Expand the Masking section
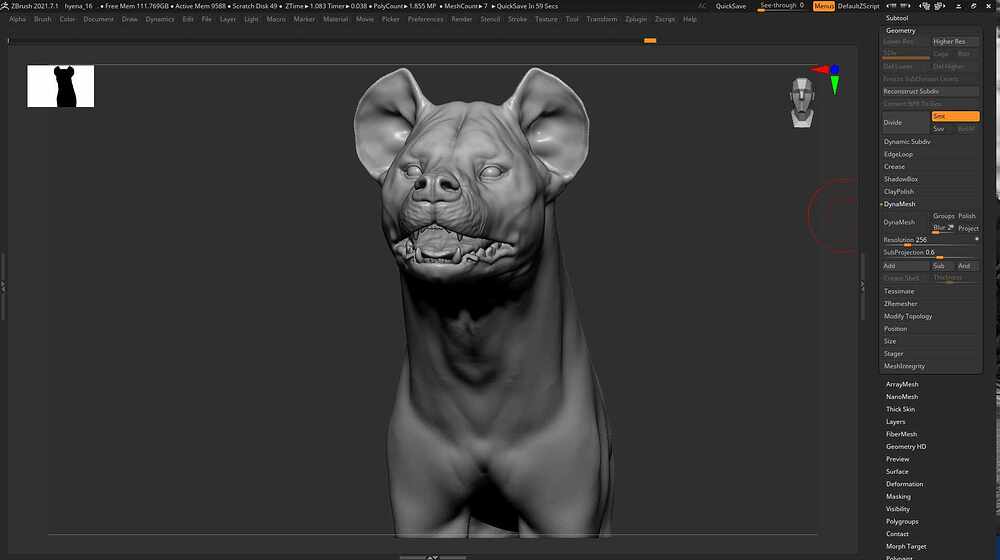 [898, 497]
